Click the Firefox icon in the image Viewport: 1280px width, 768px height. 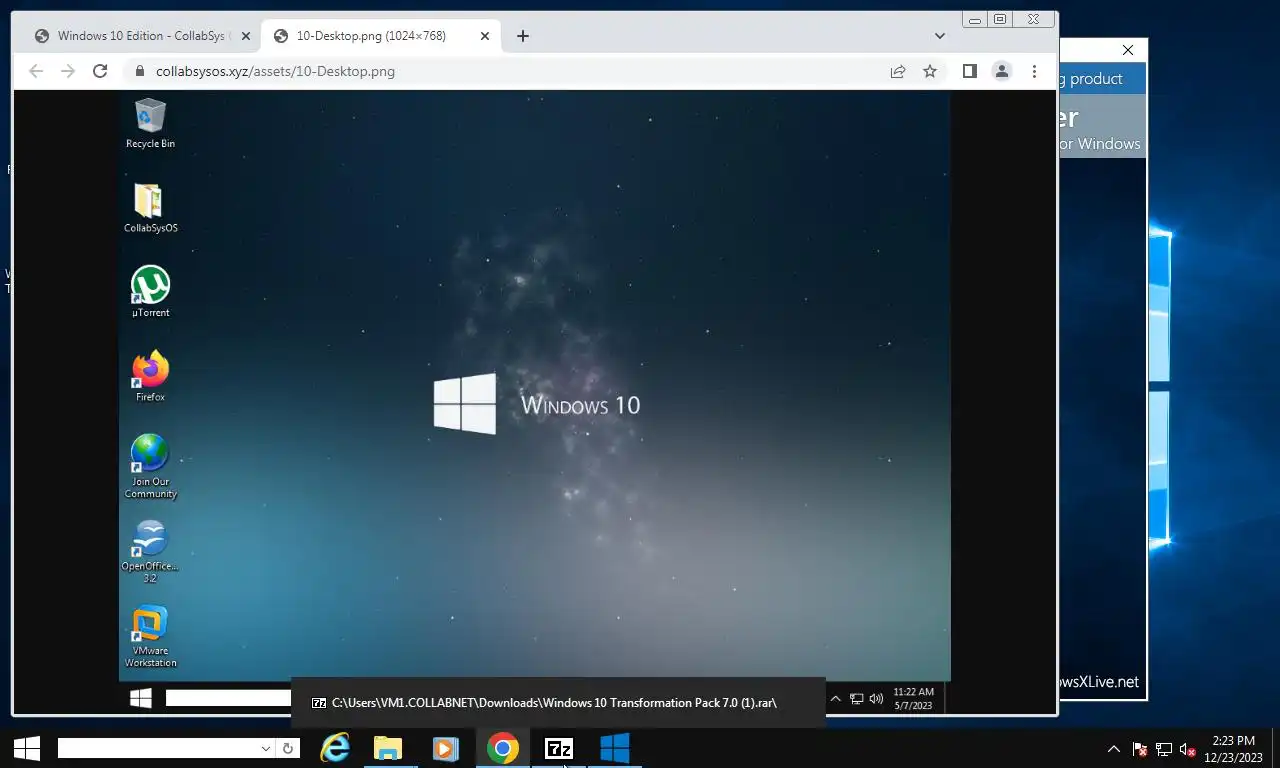coord(150,376)
